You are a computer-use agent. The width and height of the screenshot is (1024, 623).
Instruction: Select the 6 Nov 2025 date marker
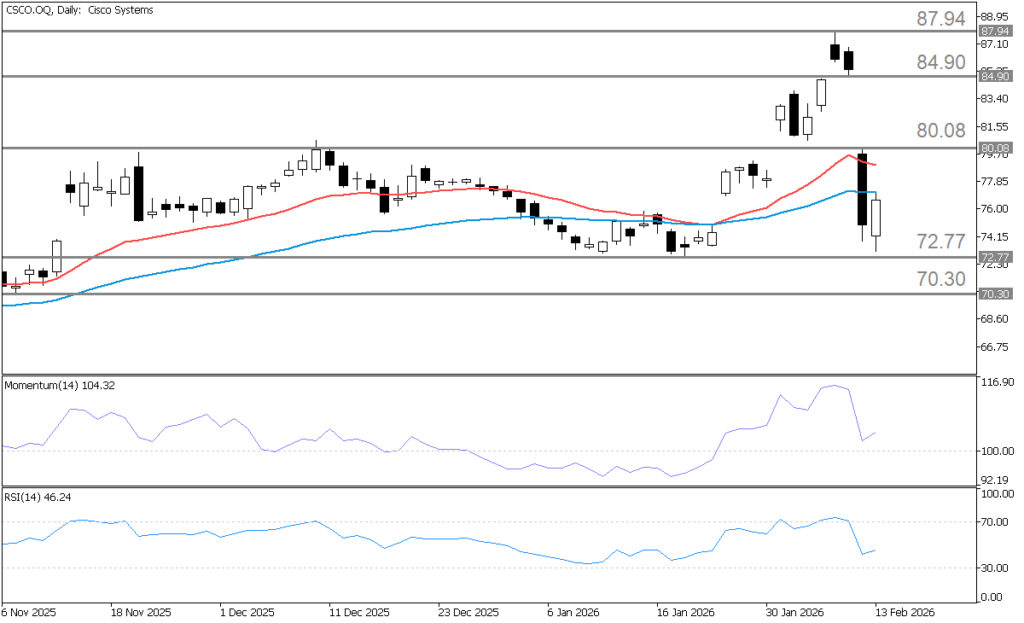[x=28, y=612]
